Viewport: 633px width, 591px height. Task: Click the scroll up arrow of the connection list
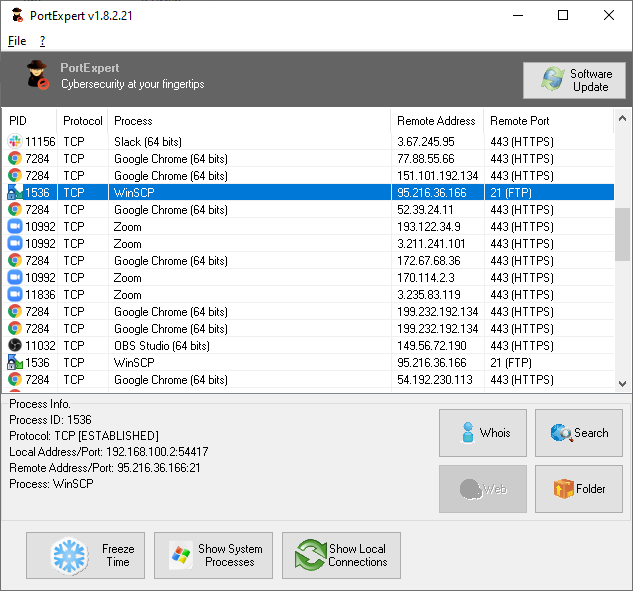[623, 118]
